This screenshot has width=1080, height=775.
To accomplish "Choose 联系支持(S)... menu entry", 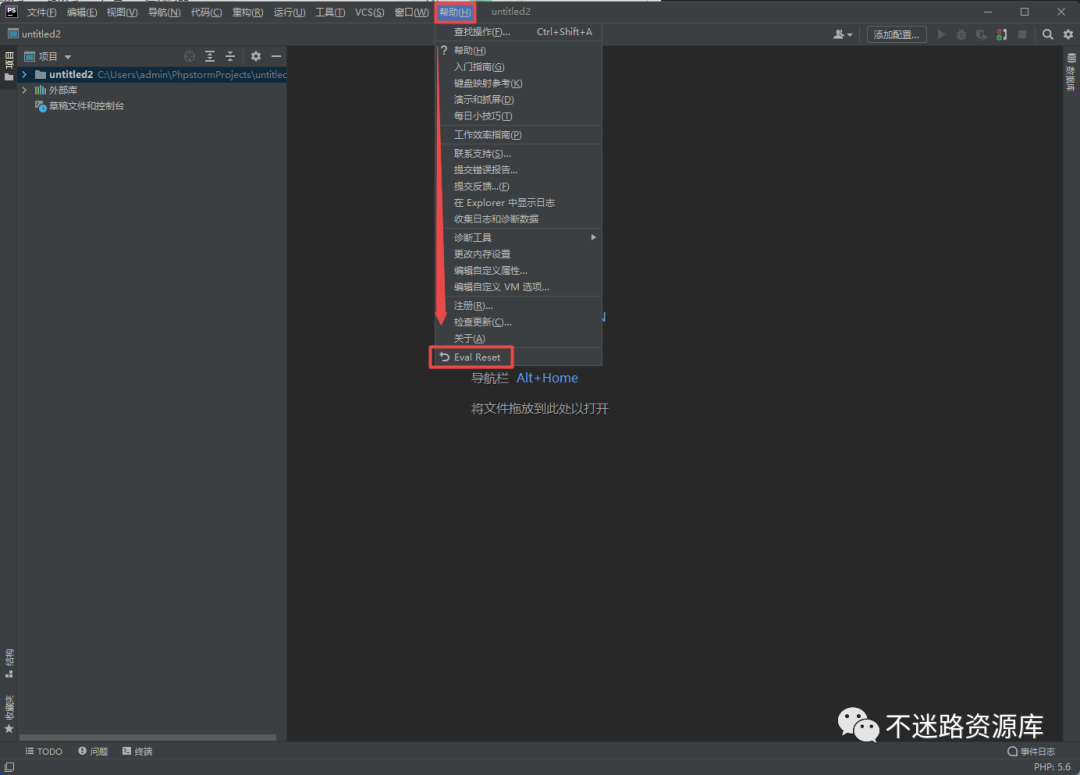I will pyautogui.click(x=519, y=154).
